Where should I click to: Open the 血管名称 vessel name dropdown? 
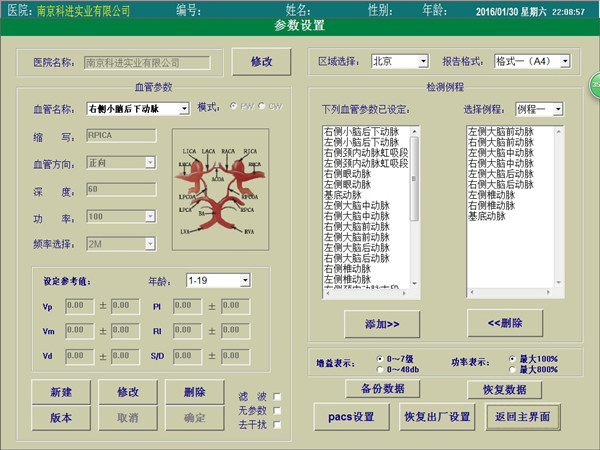(138, 108)
